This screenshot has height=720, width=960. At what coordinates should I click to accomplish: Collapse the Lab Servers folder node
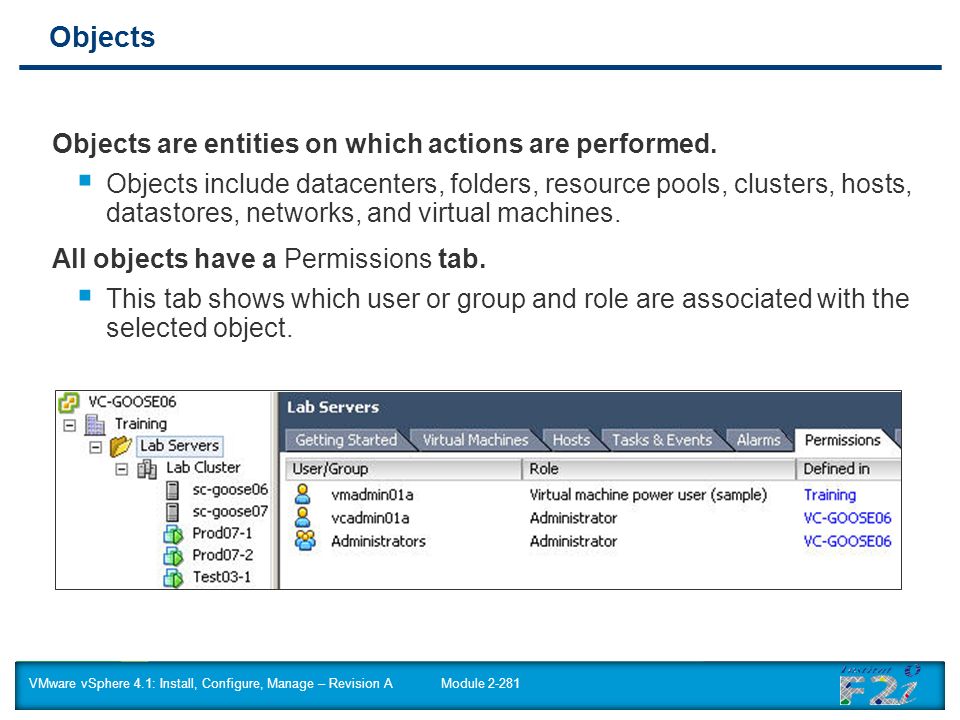tap(96, 447)
